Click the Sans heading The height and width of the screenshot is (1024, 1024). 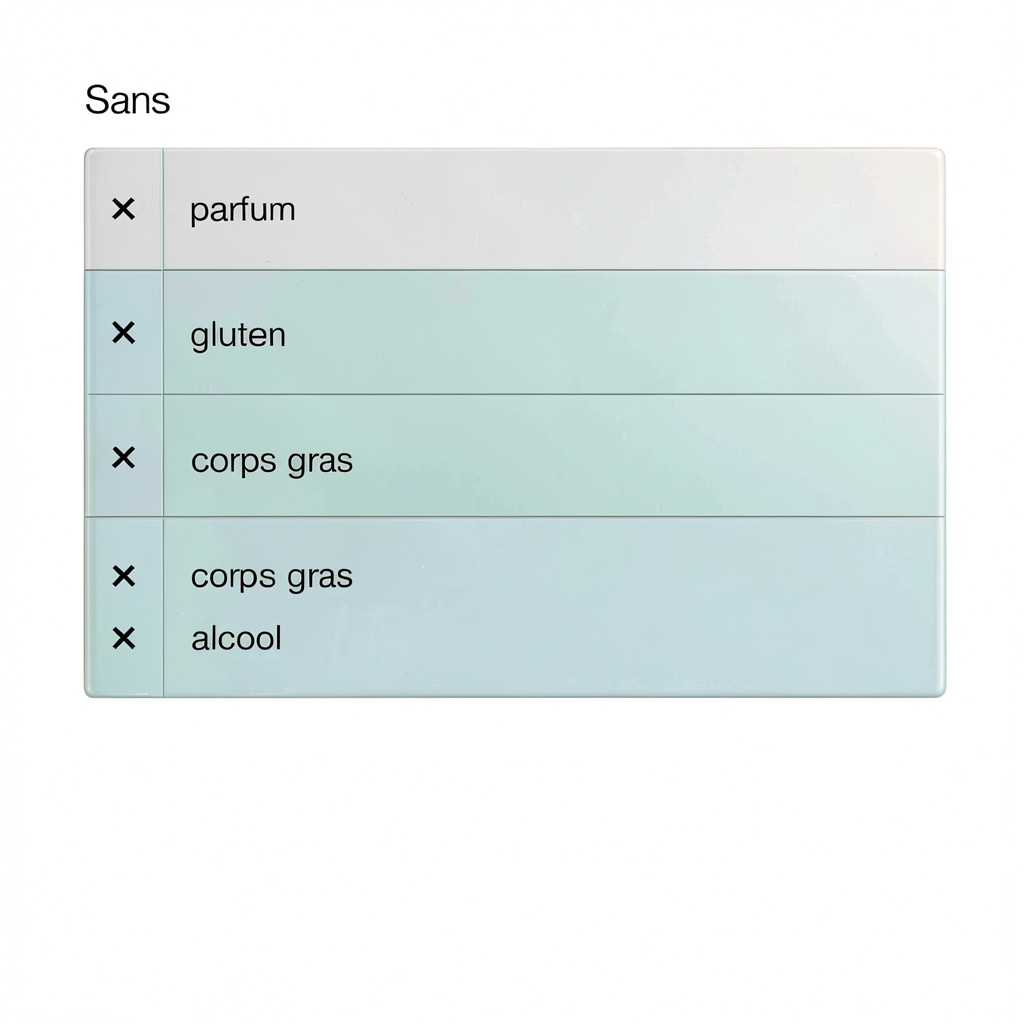point(127,100)
